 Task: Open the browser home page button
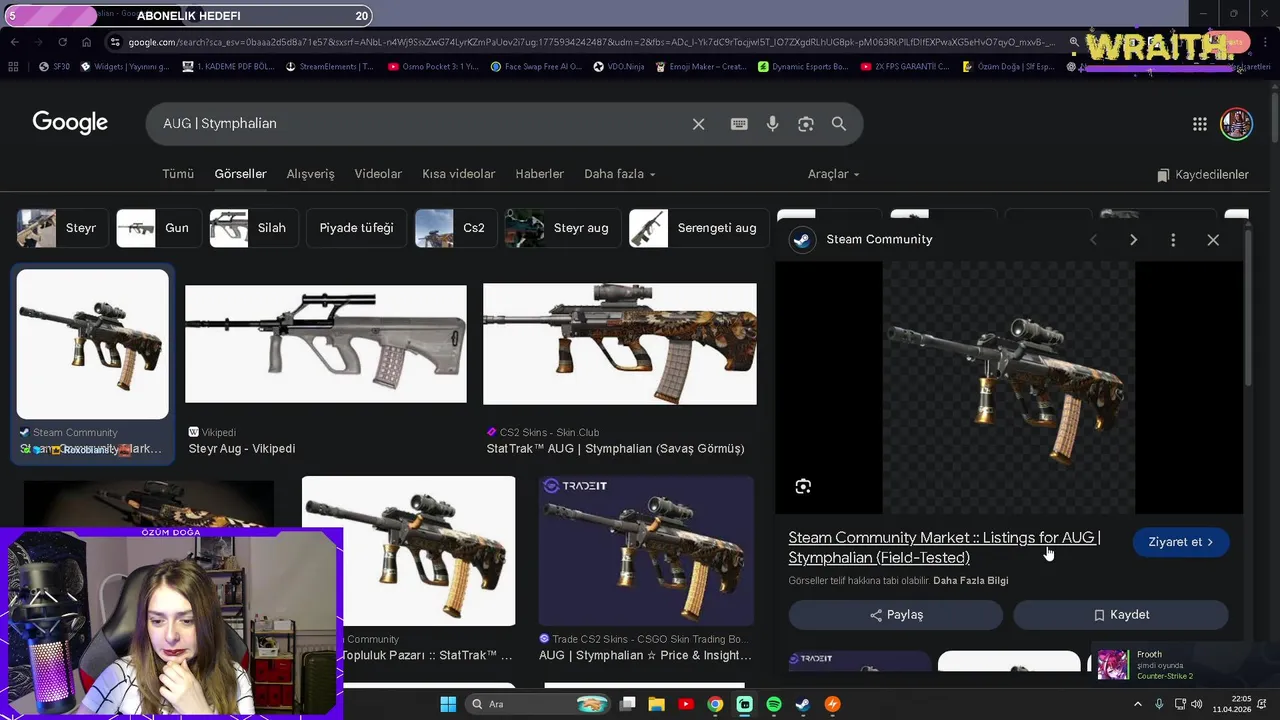pyautogui.click(x=86, y=42)
